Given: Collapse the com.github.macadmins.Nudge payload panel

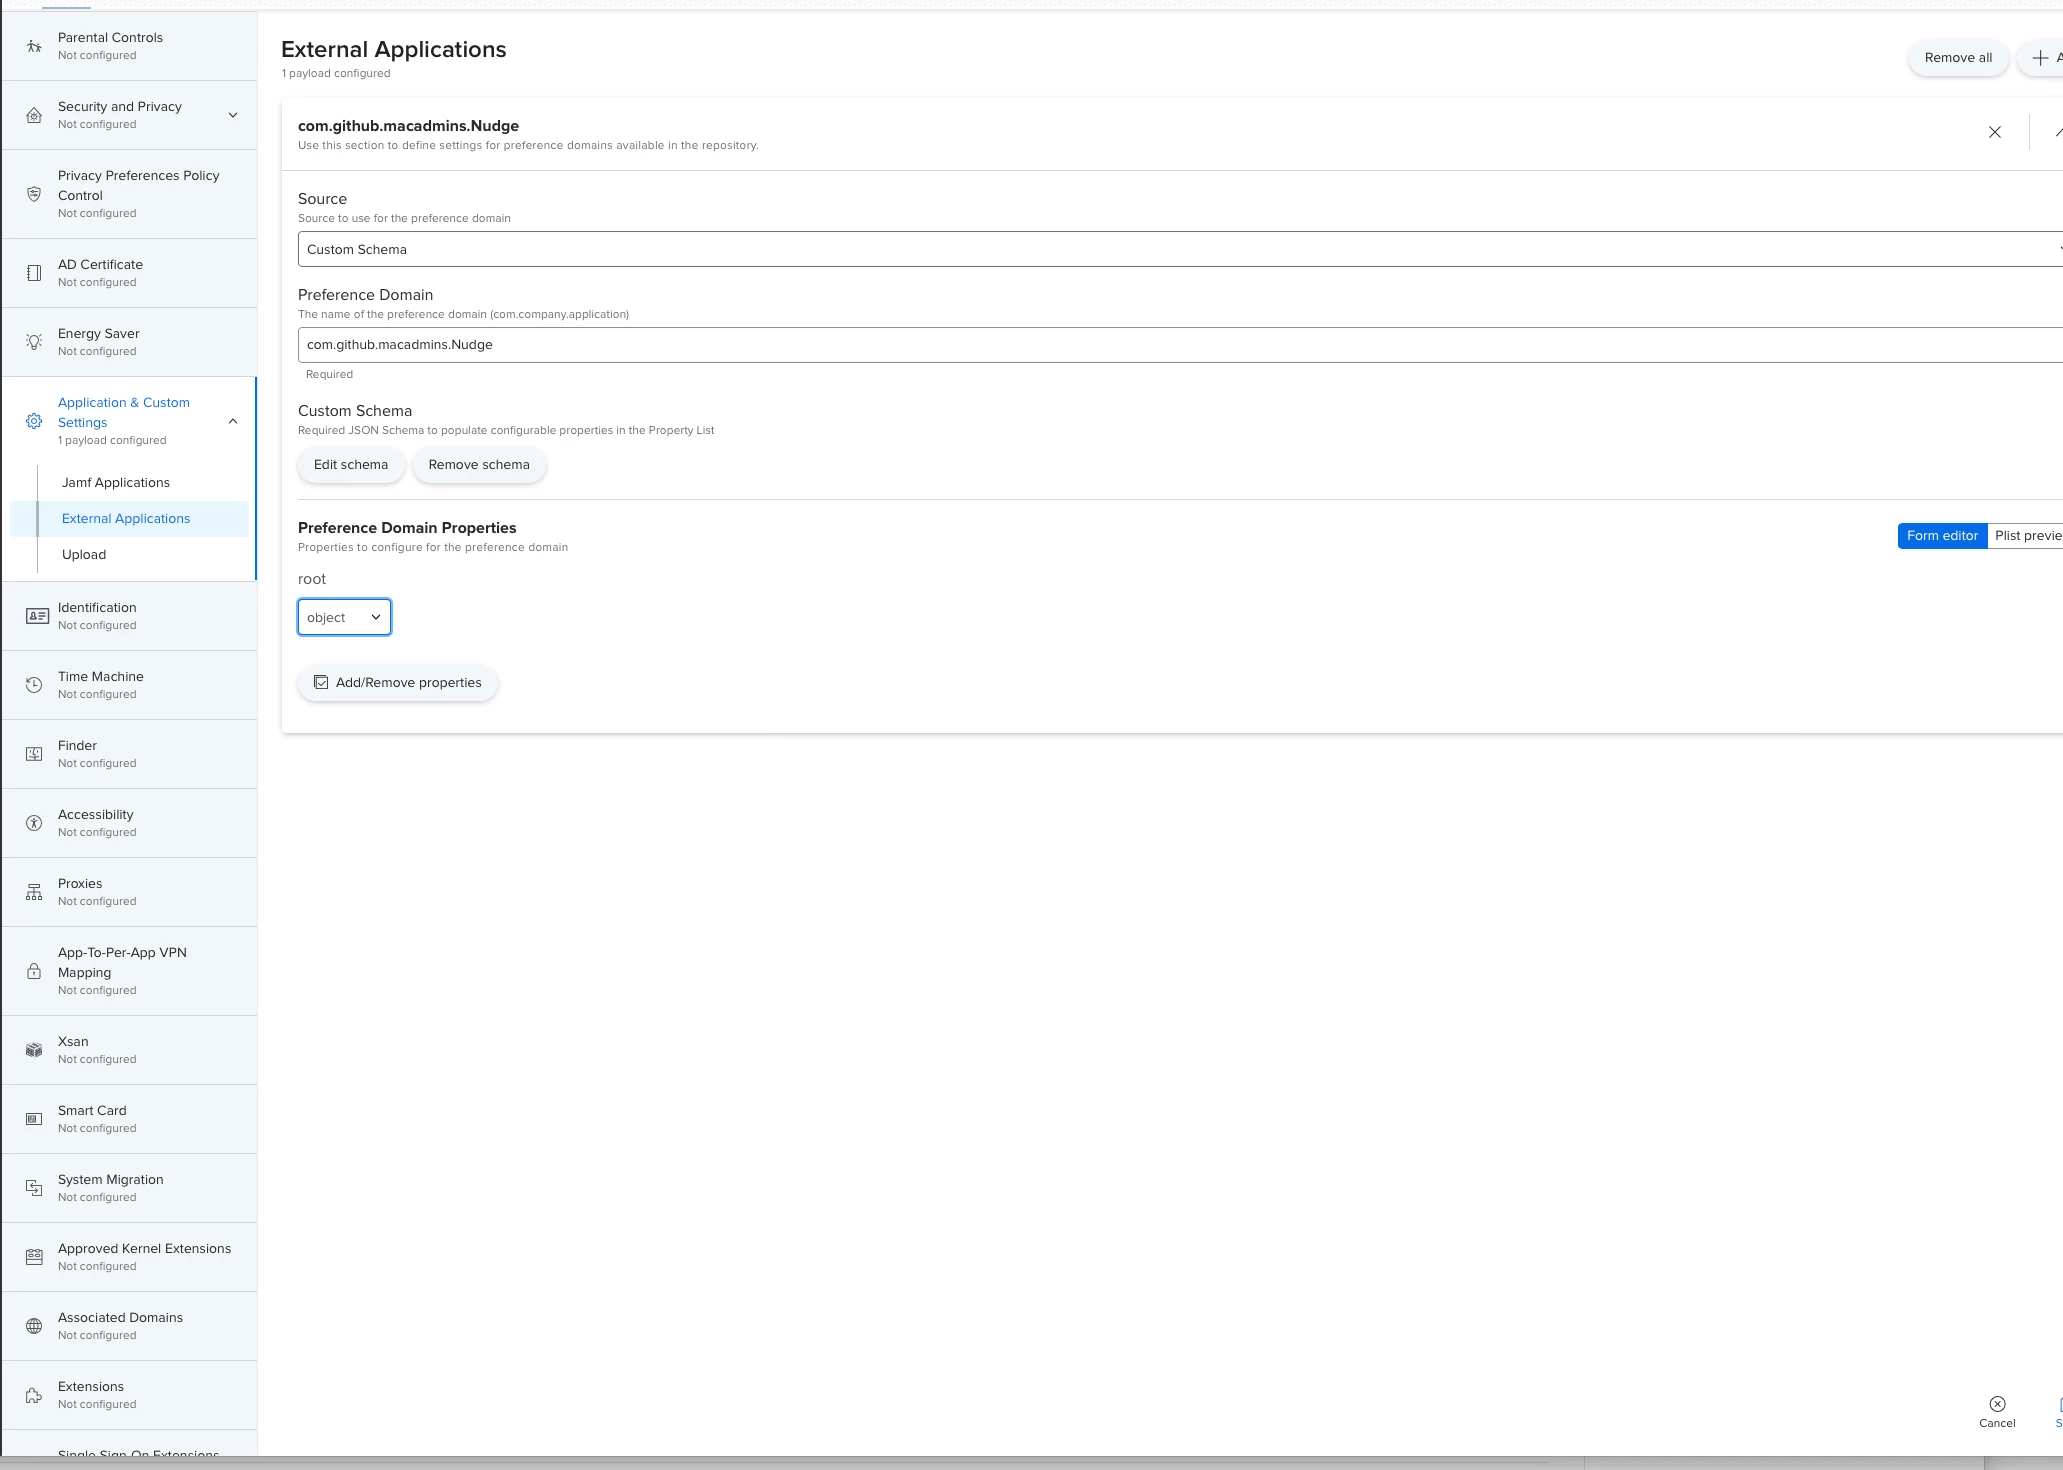Looking at the screenshot, I should pos(2058,132).
